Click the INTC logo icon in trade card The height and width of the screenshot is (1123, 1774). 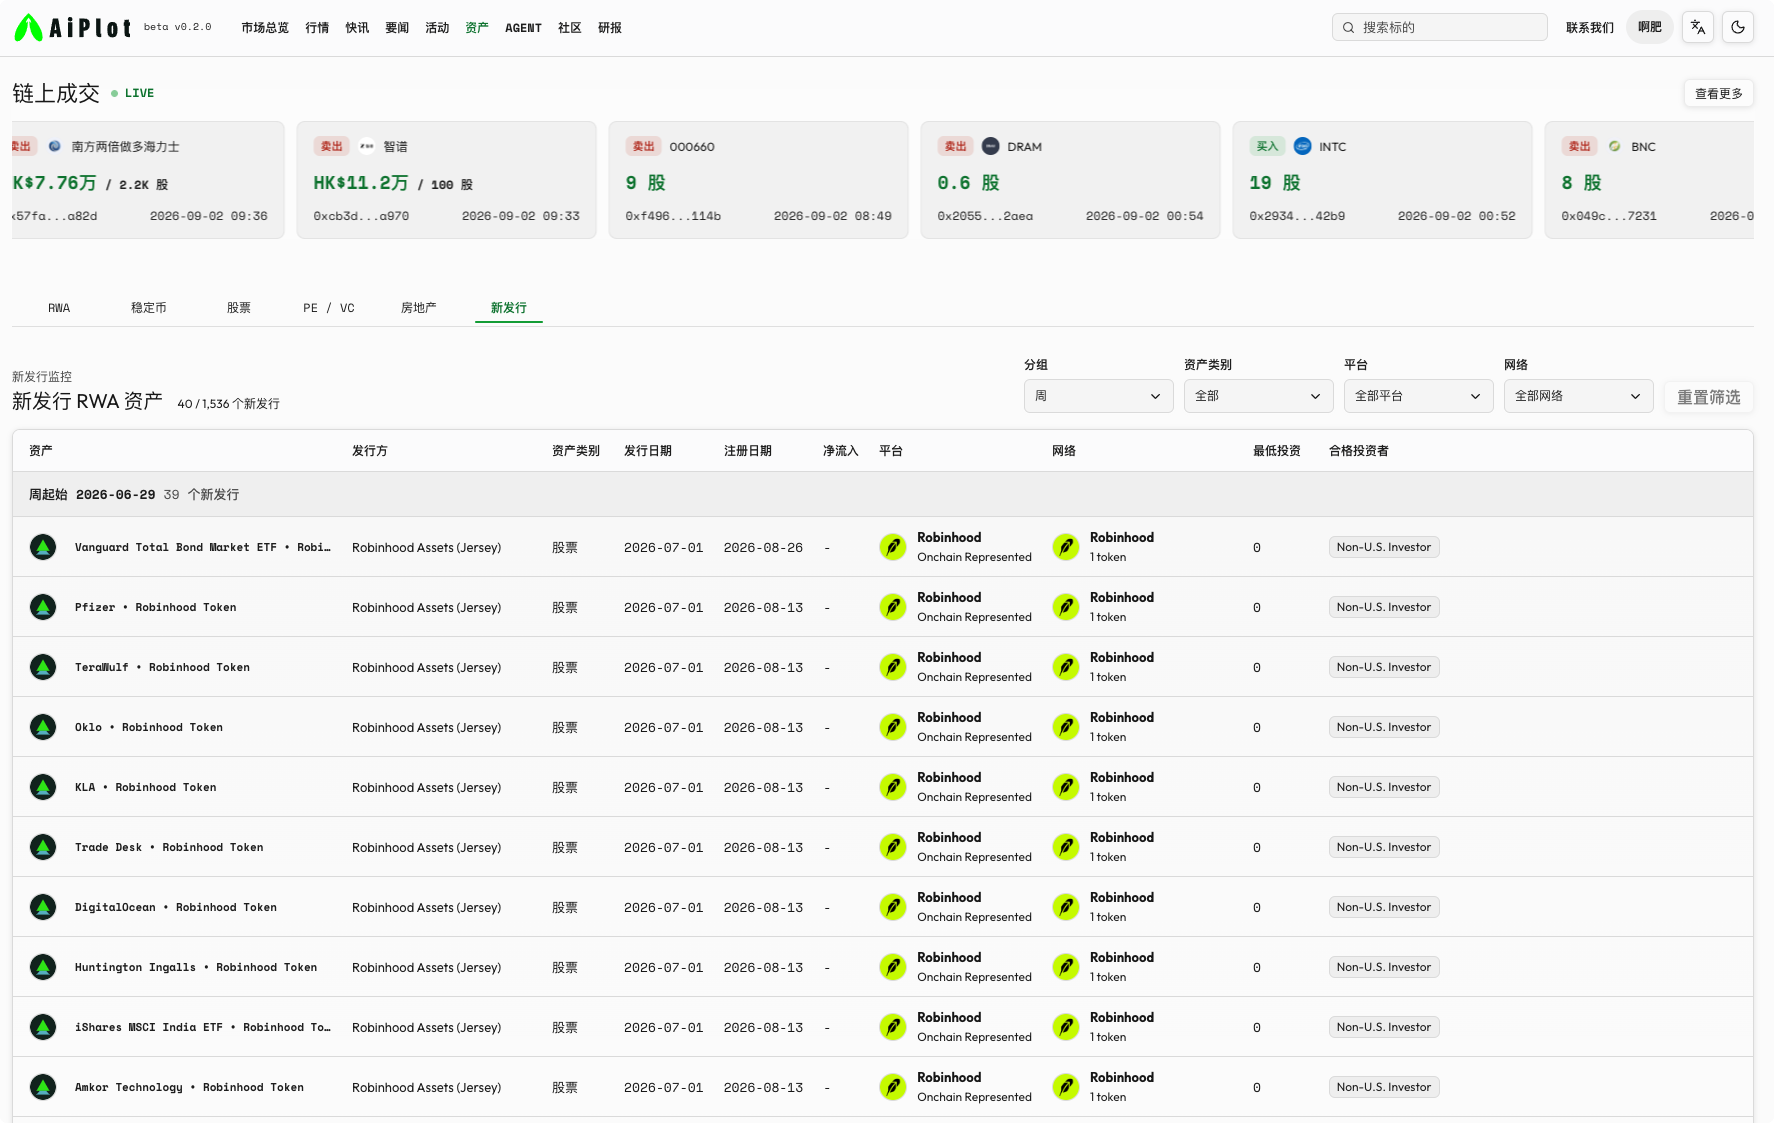pyautogui.click(x=1302, y=146)
